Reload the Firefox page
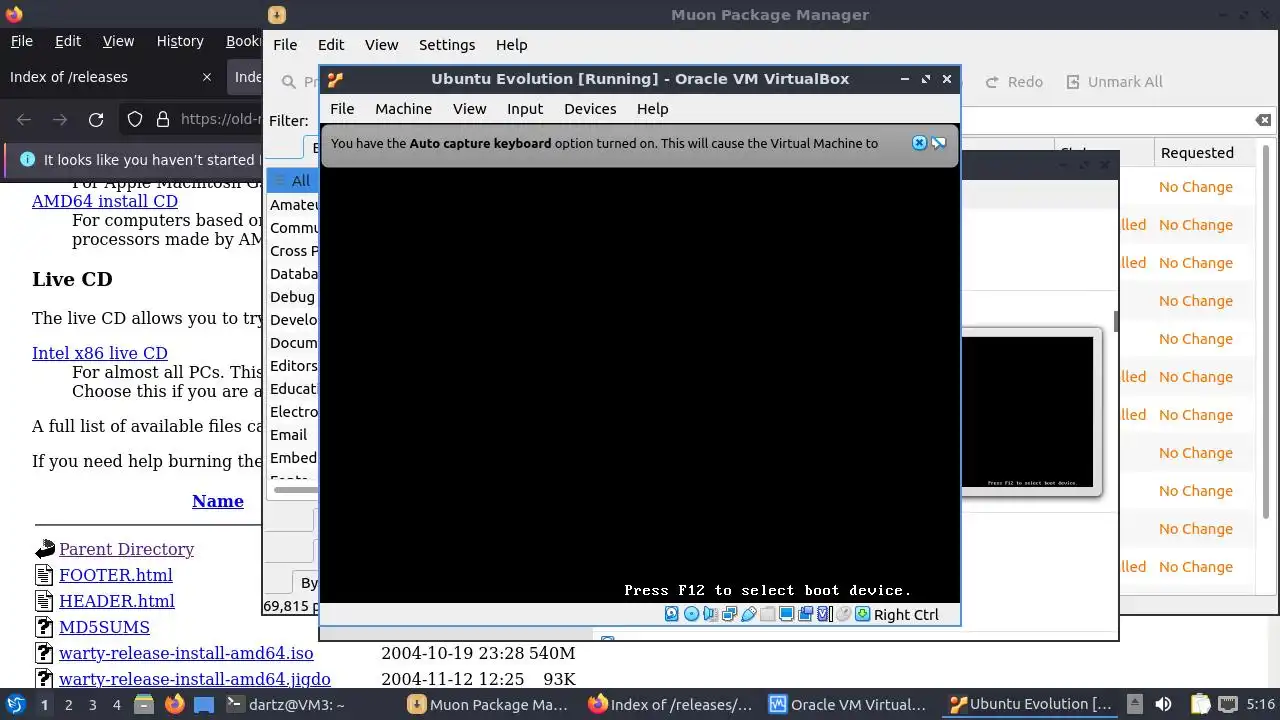The width and height of the screenshot is (1280, 720). pos(96,120)
